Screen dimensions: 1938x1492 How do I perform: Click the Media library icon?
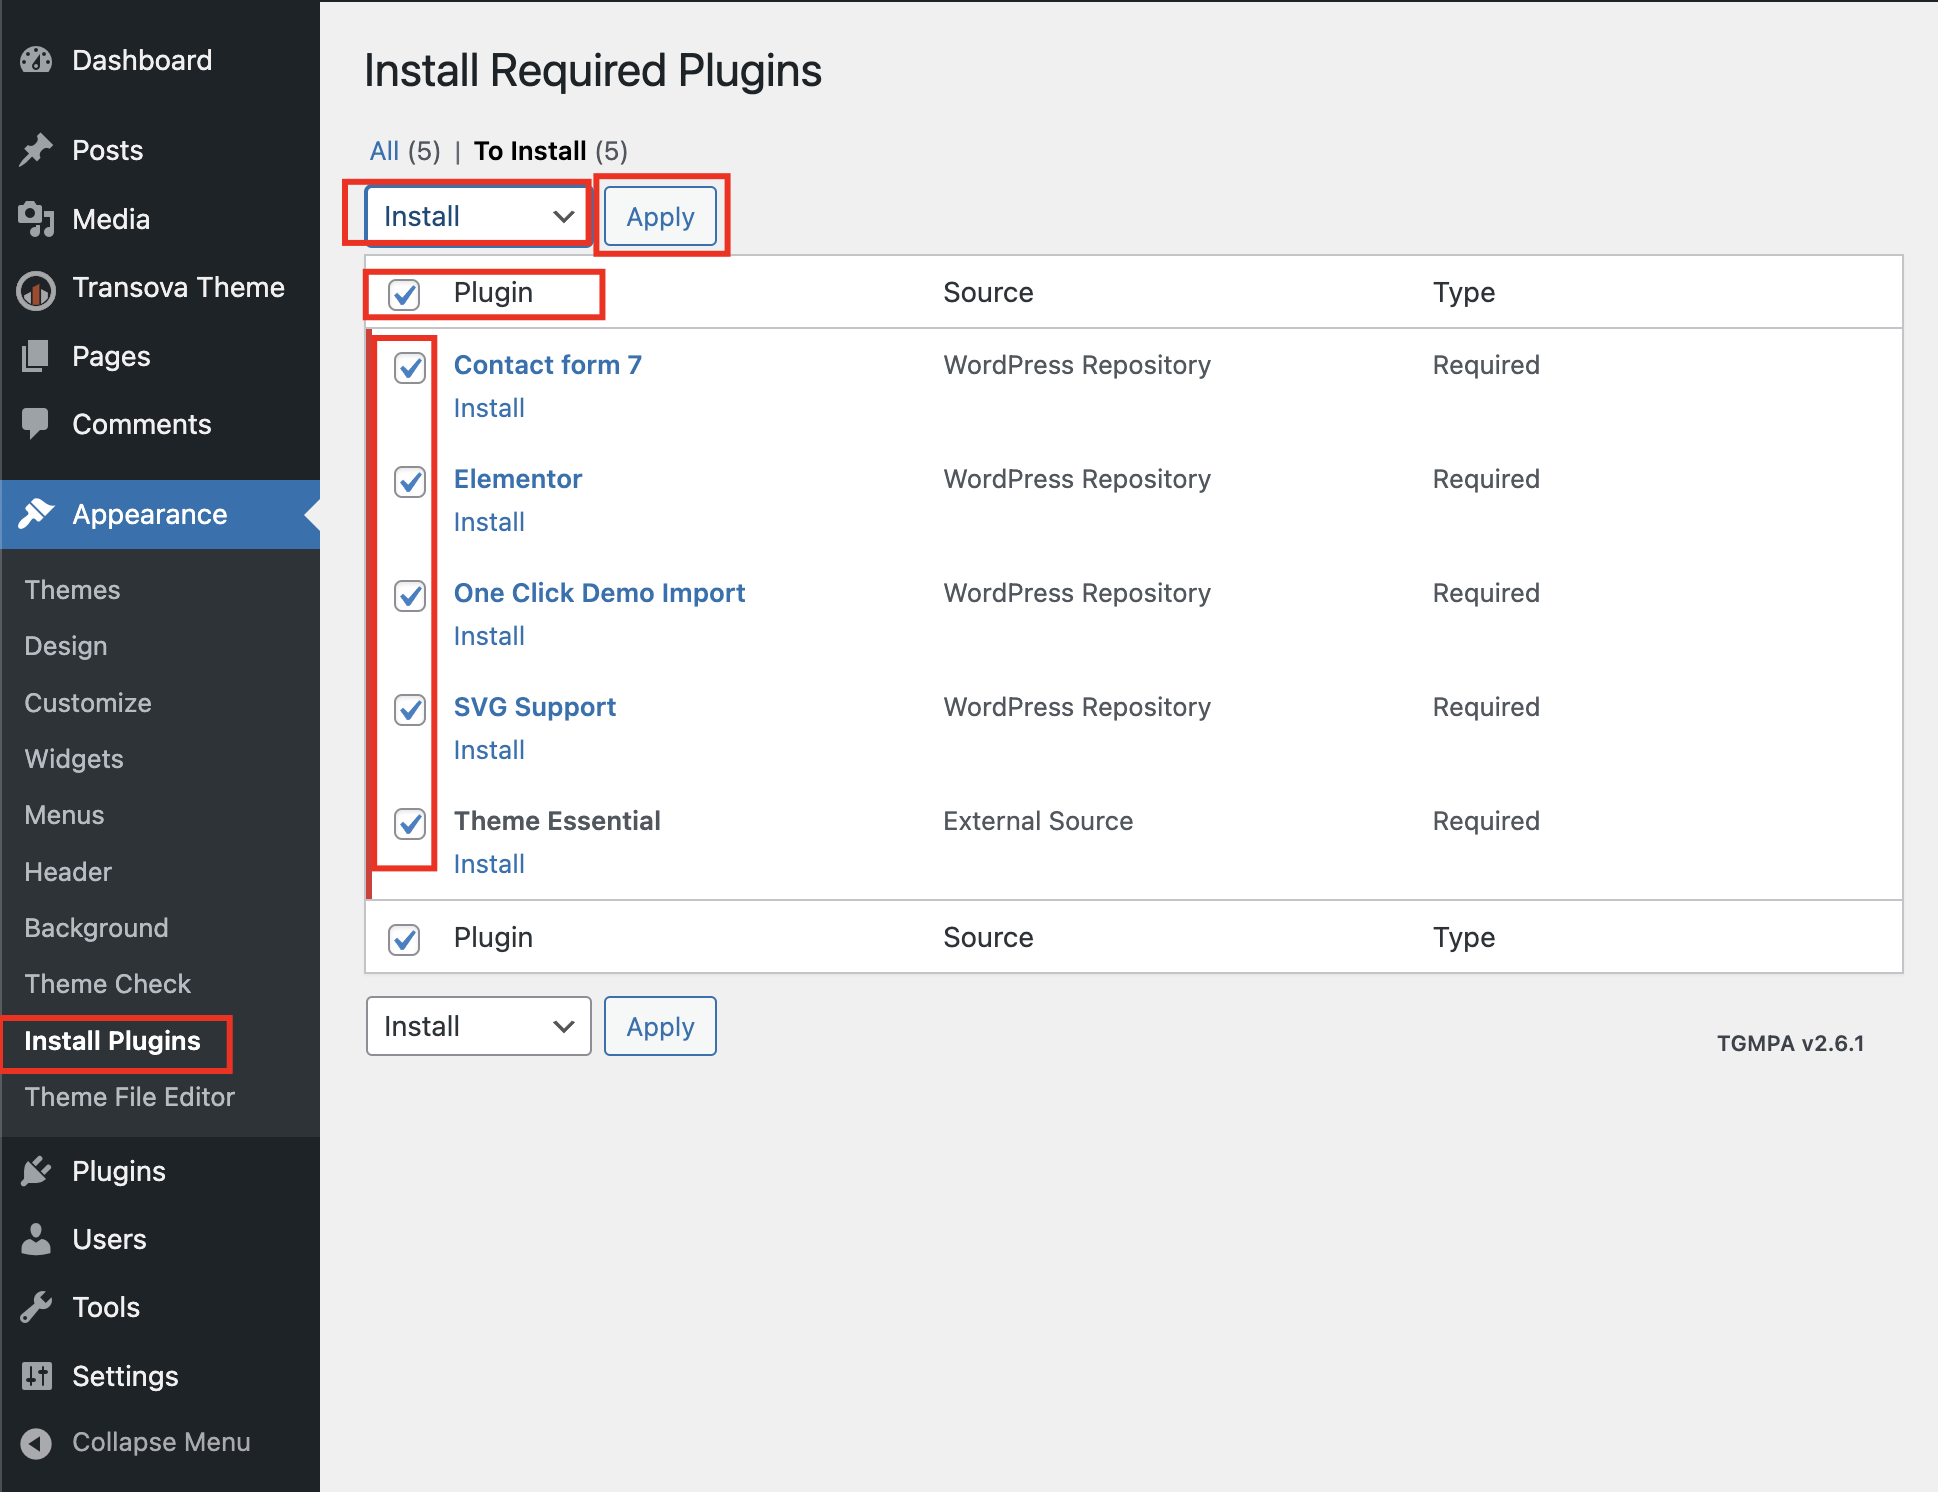36,219
